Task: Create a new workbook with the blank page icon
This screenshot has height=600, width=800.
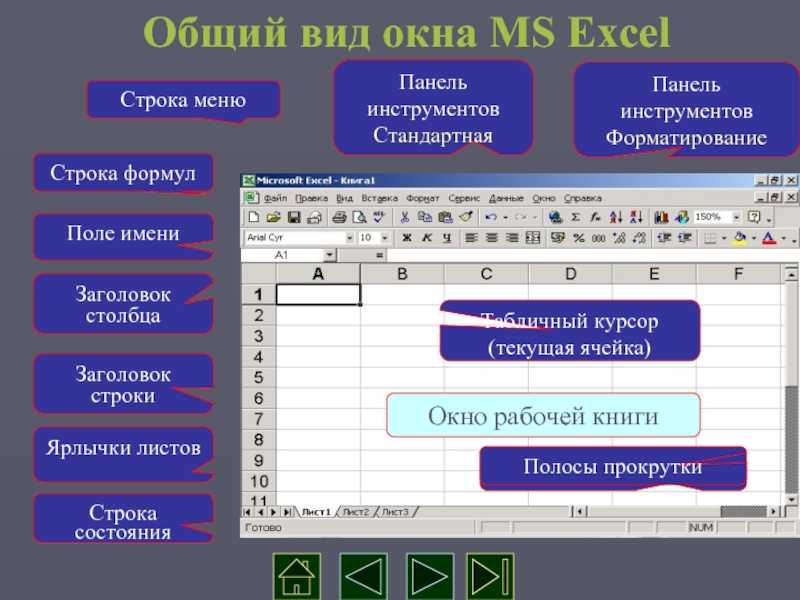Action: 253,217
